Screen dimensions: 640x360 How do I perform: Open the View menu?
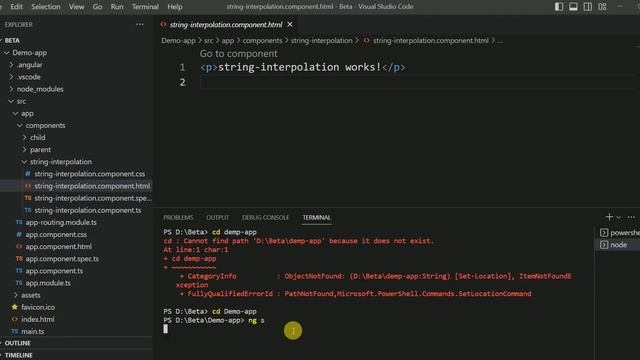pos(76,7)
